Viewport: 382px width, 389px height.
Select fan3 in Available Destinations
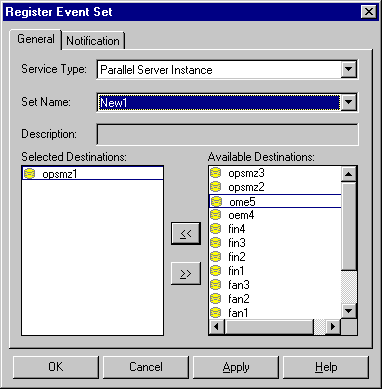click(x=275, y=285)
